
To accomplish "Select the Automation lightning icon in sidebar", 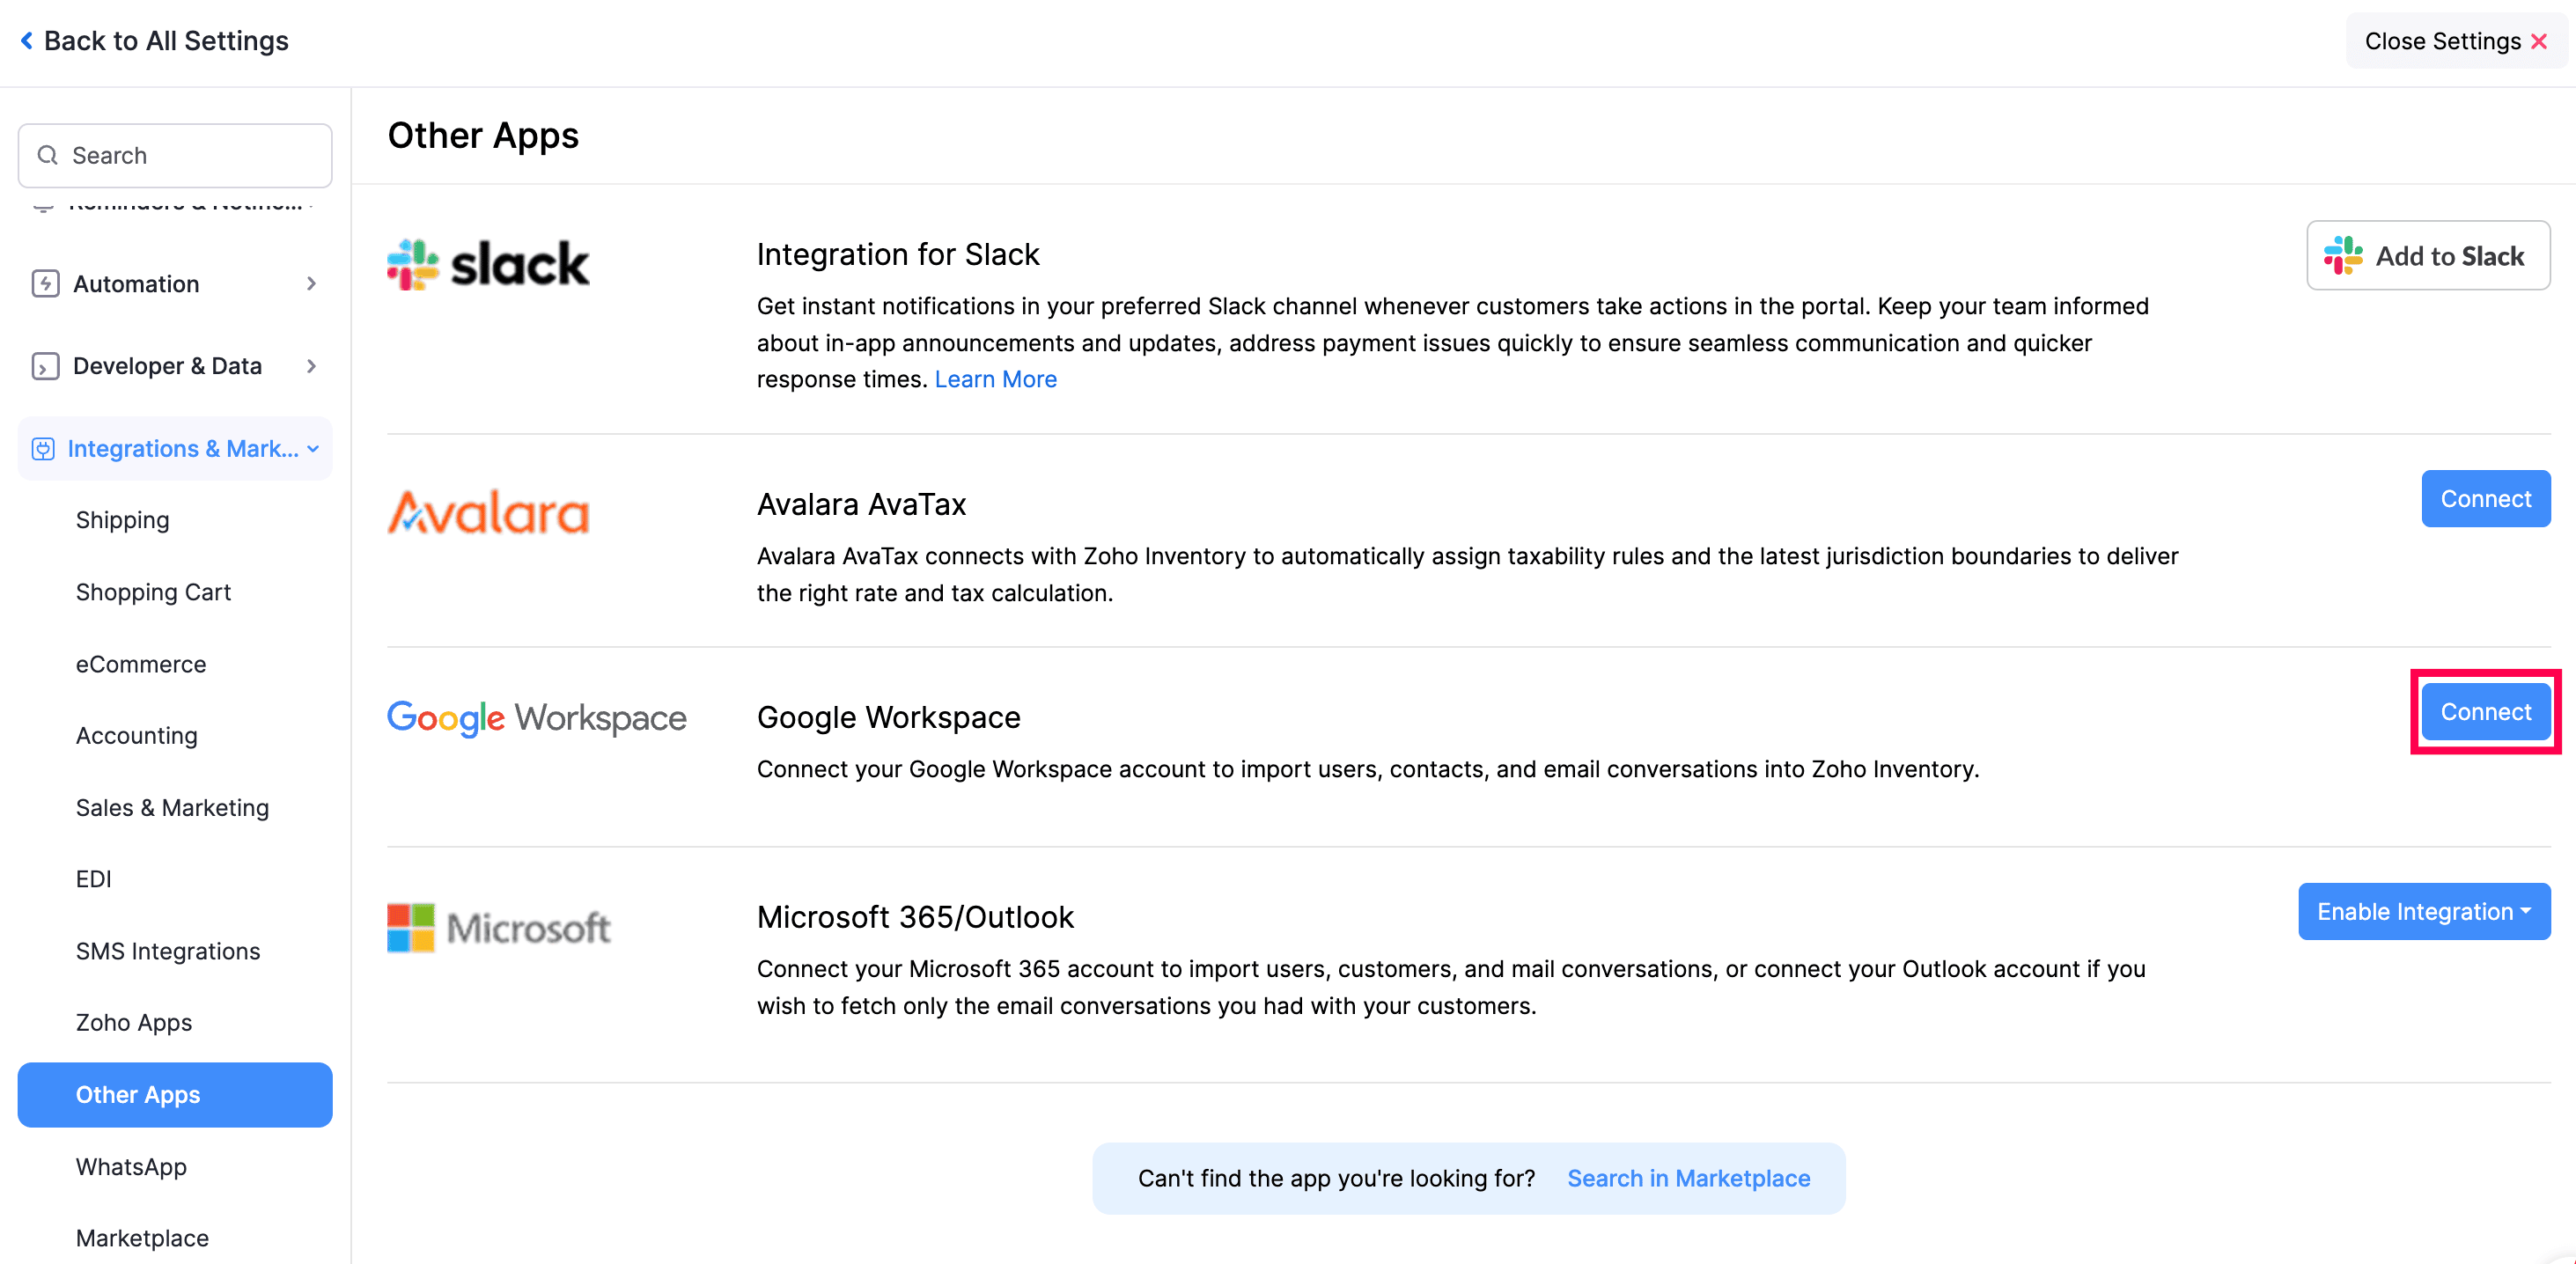I will pyautogui.click(x=45, y=284).
